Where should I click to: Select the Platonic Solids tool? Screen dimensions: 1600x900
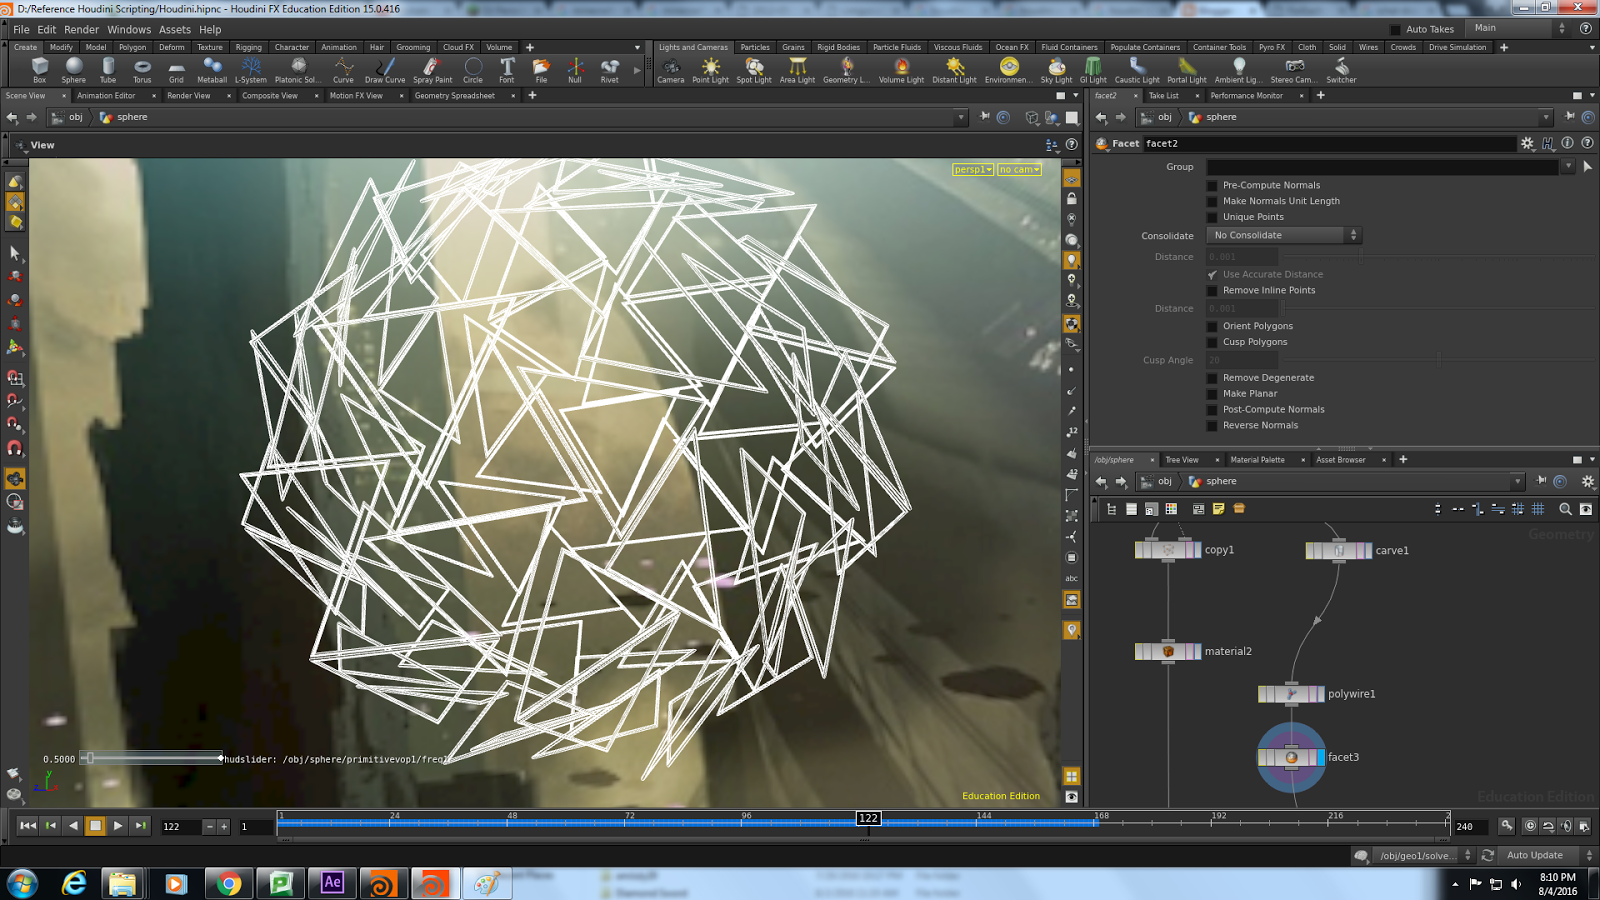pos(295,68)
